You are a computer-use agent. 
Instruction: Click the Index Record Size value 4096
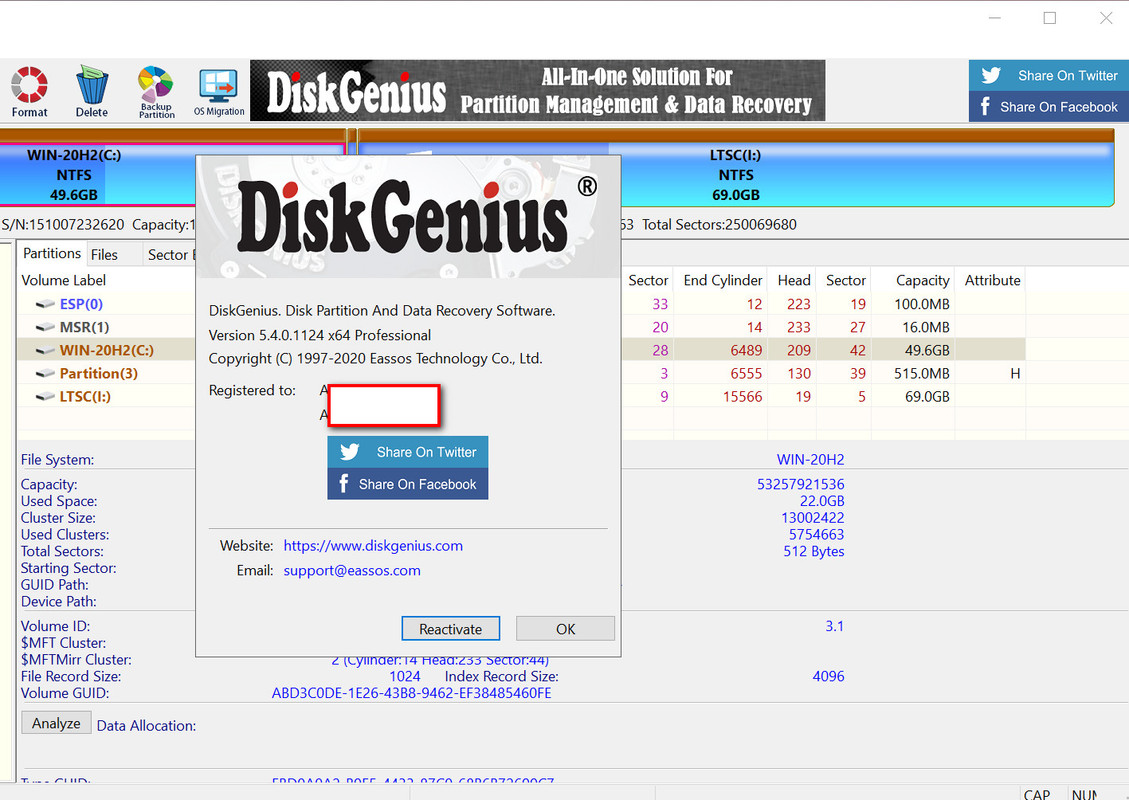828,676
